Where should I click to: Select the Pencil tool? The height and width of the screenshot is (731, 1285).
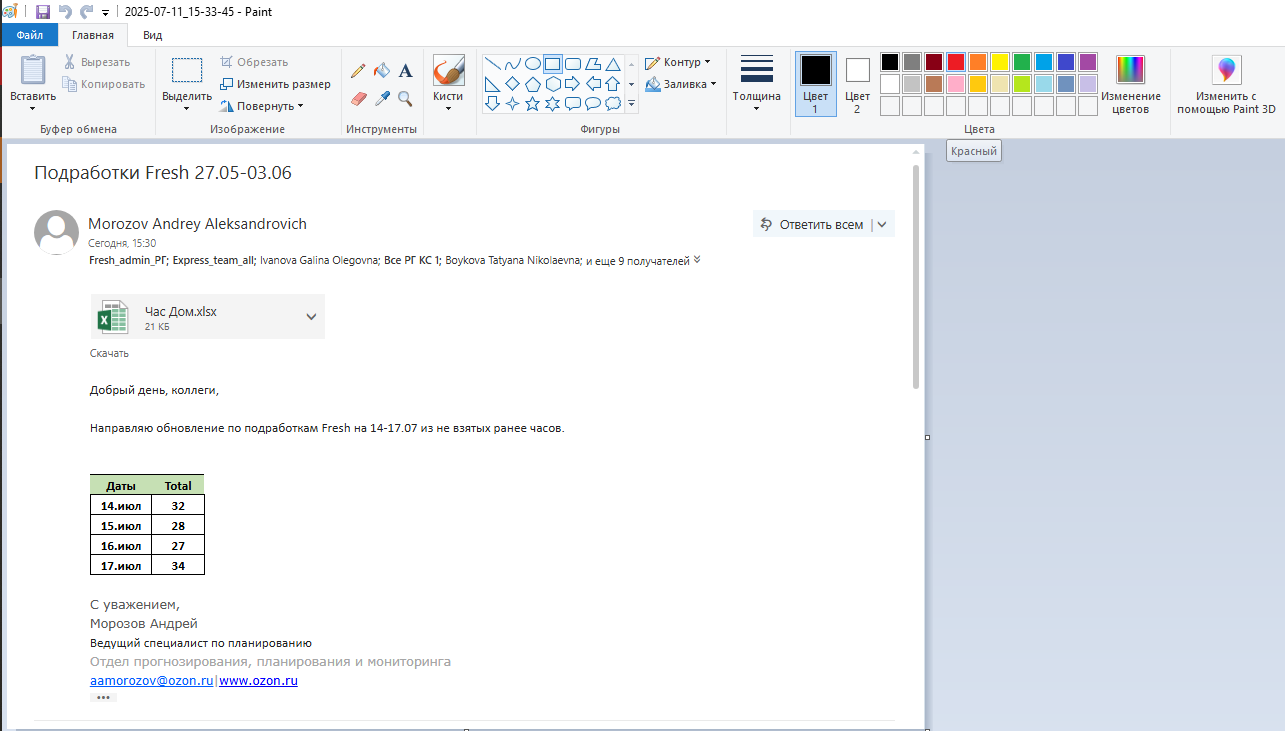(358, 71)
